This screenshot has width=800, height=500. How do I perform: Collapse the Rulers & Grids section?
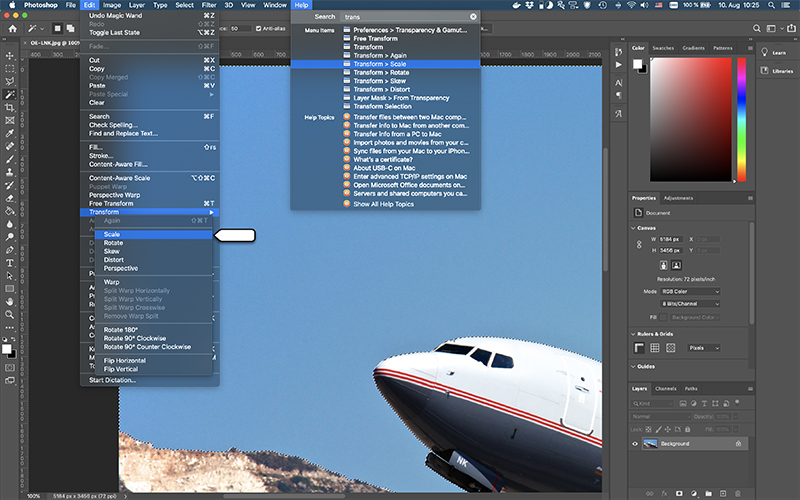click(x=634, y=333)
